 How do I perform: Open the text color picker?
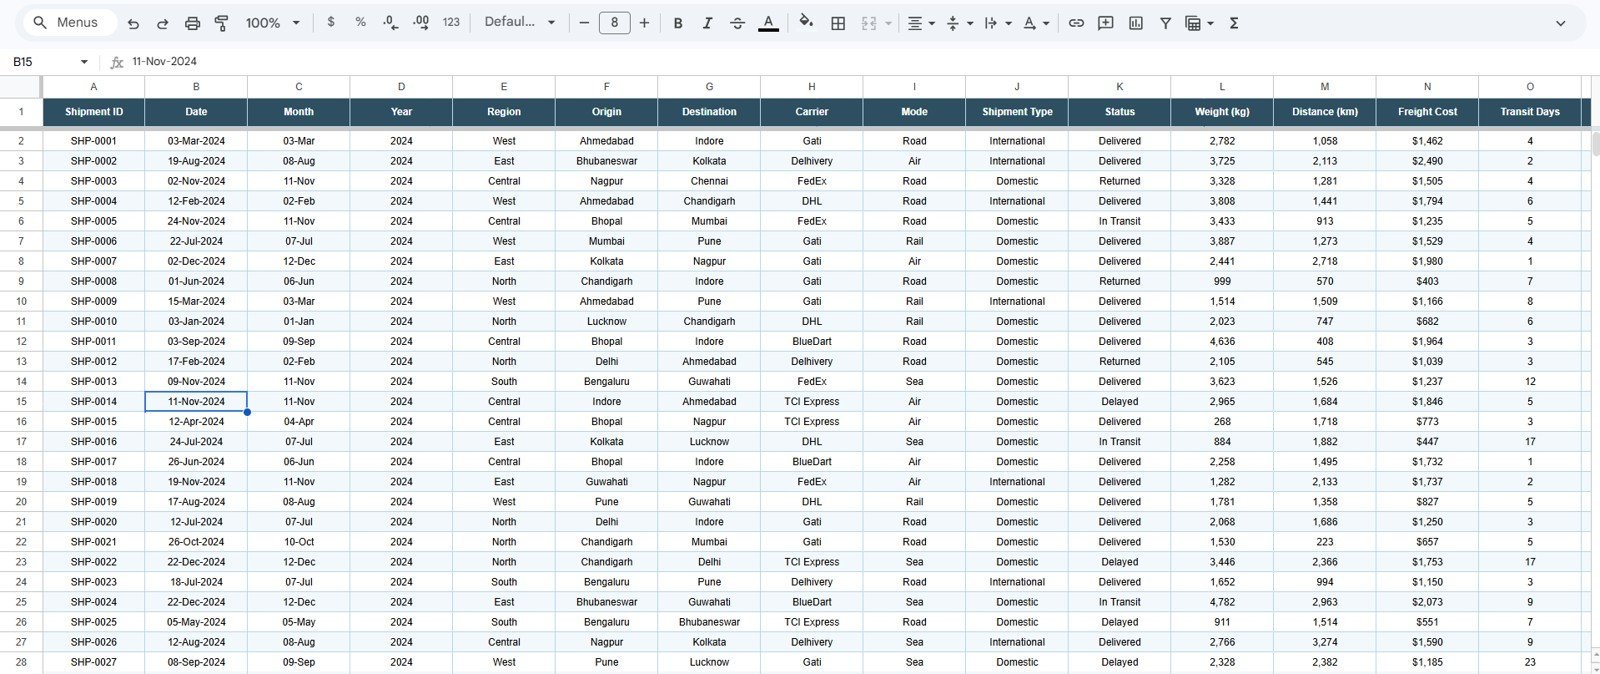tap(768, 23)
